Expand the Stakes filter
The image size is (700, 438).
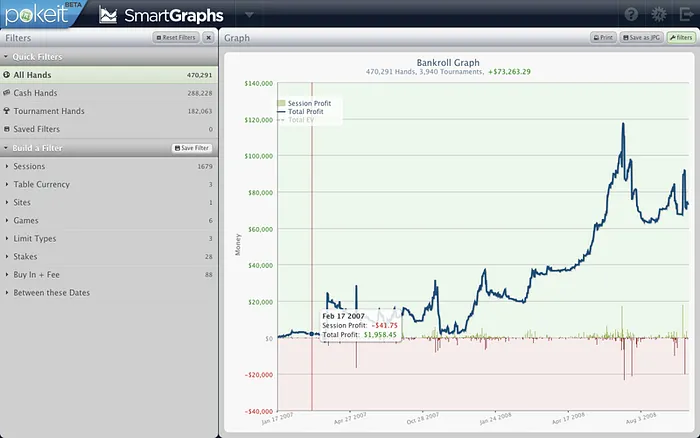tap(109, 257)
